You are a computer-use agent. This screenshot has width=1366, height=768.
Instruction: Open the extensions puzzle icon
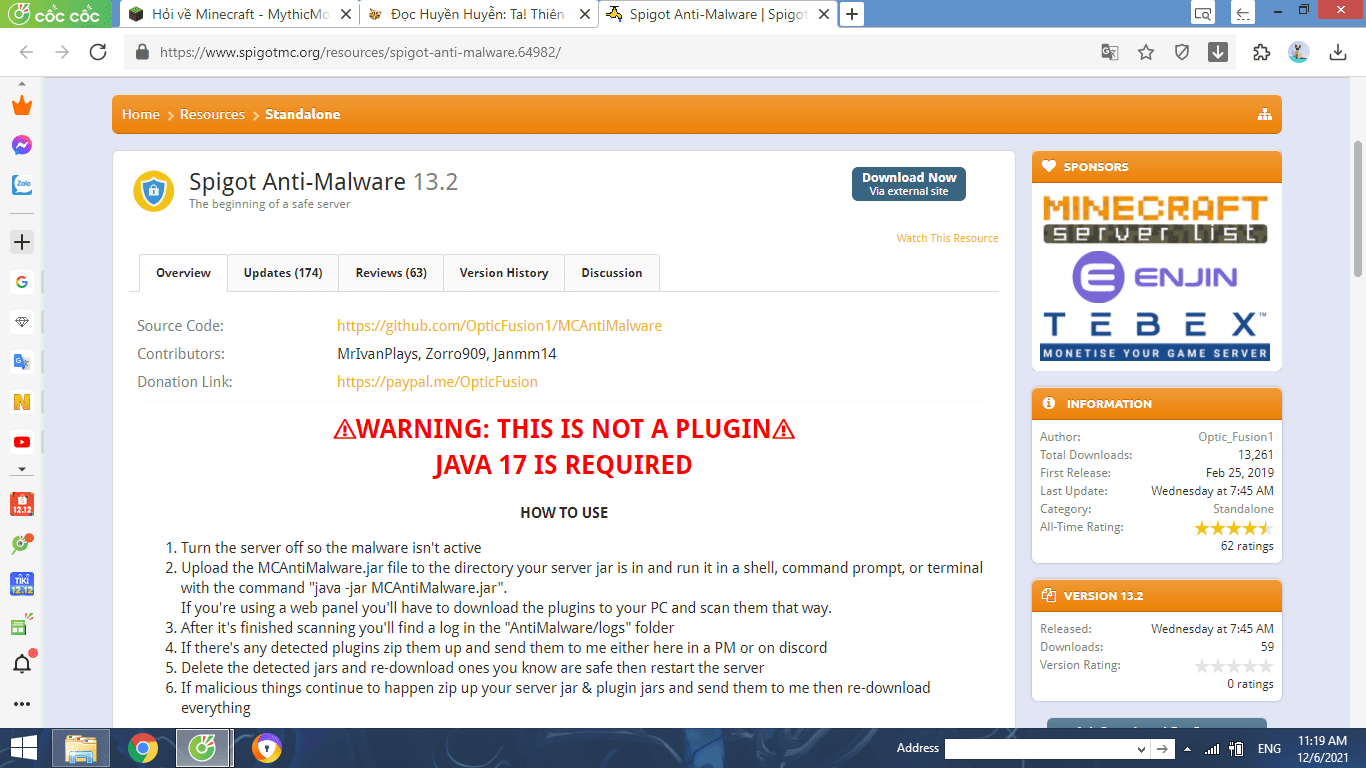pyautogui.click(x=1262, y=52)
